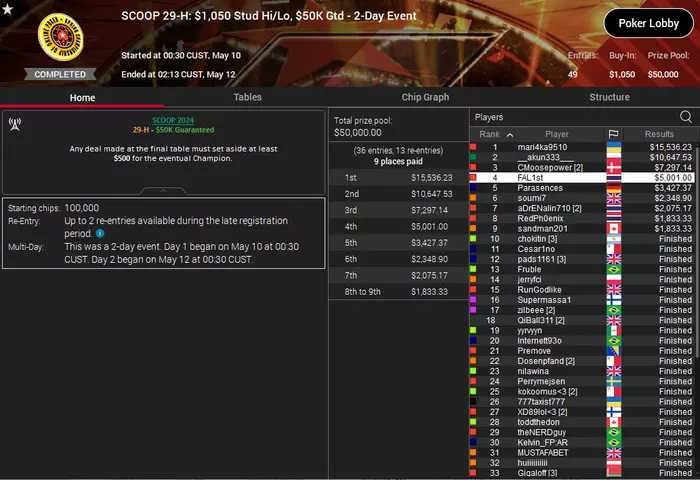Collapse the tournament announcement panel chevron
Viewport: 700px width, 480px height.
click(163, 191)
